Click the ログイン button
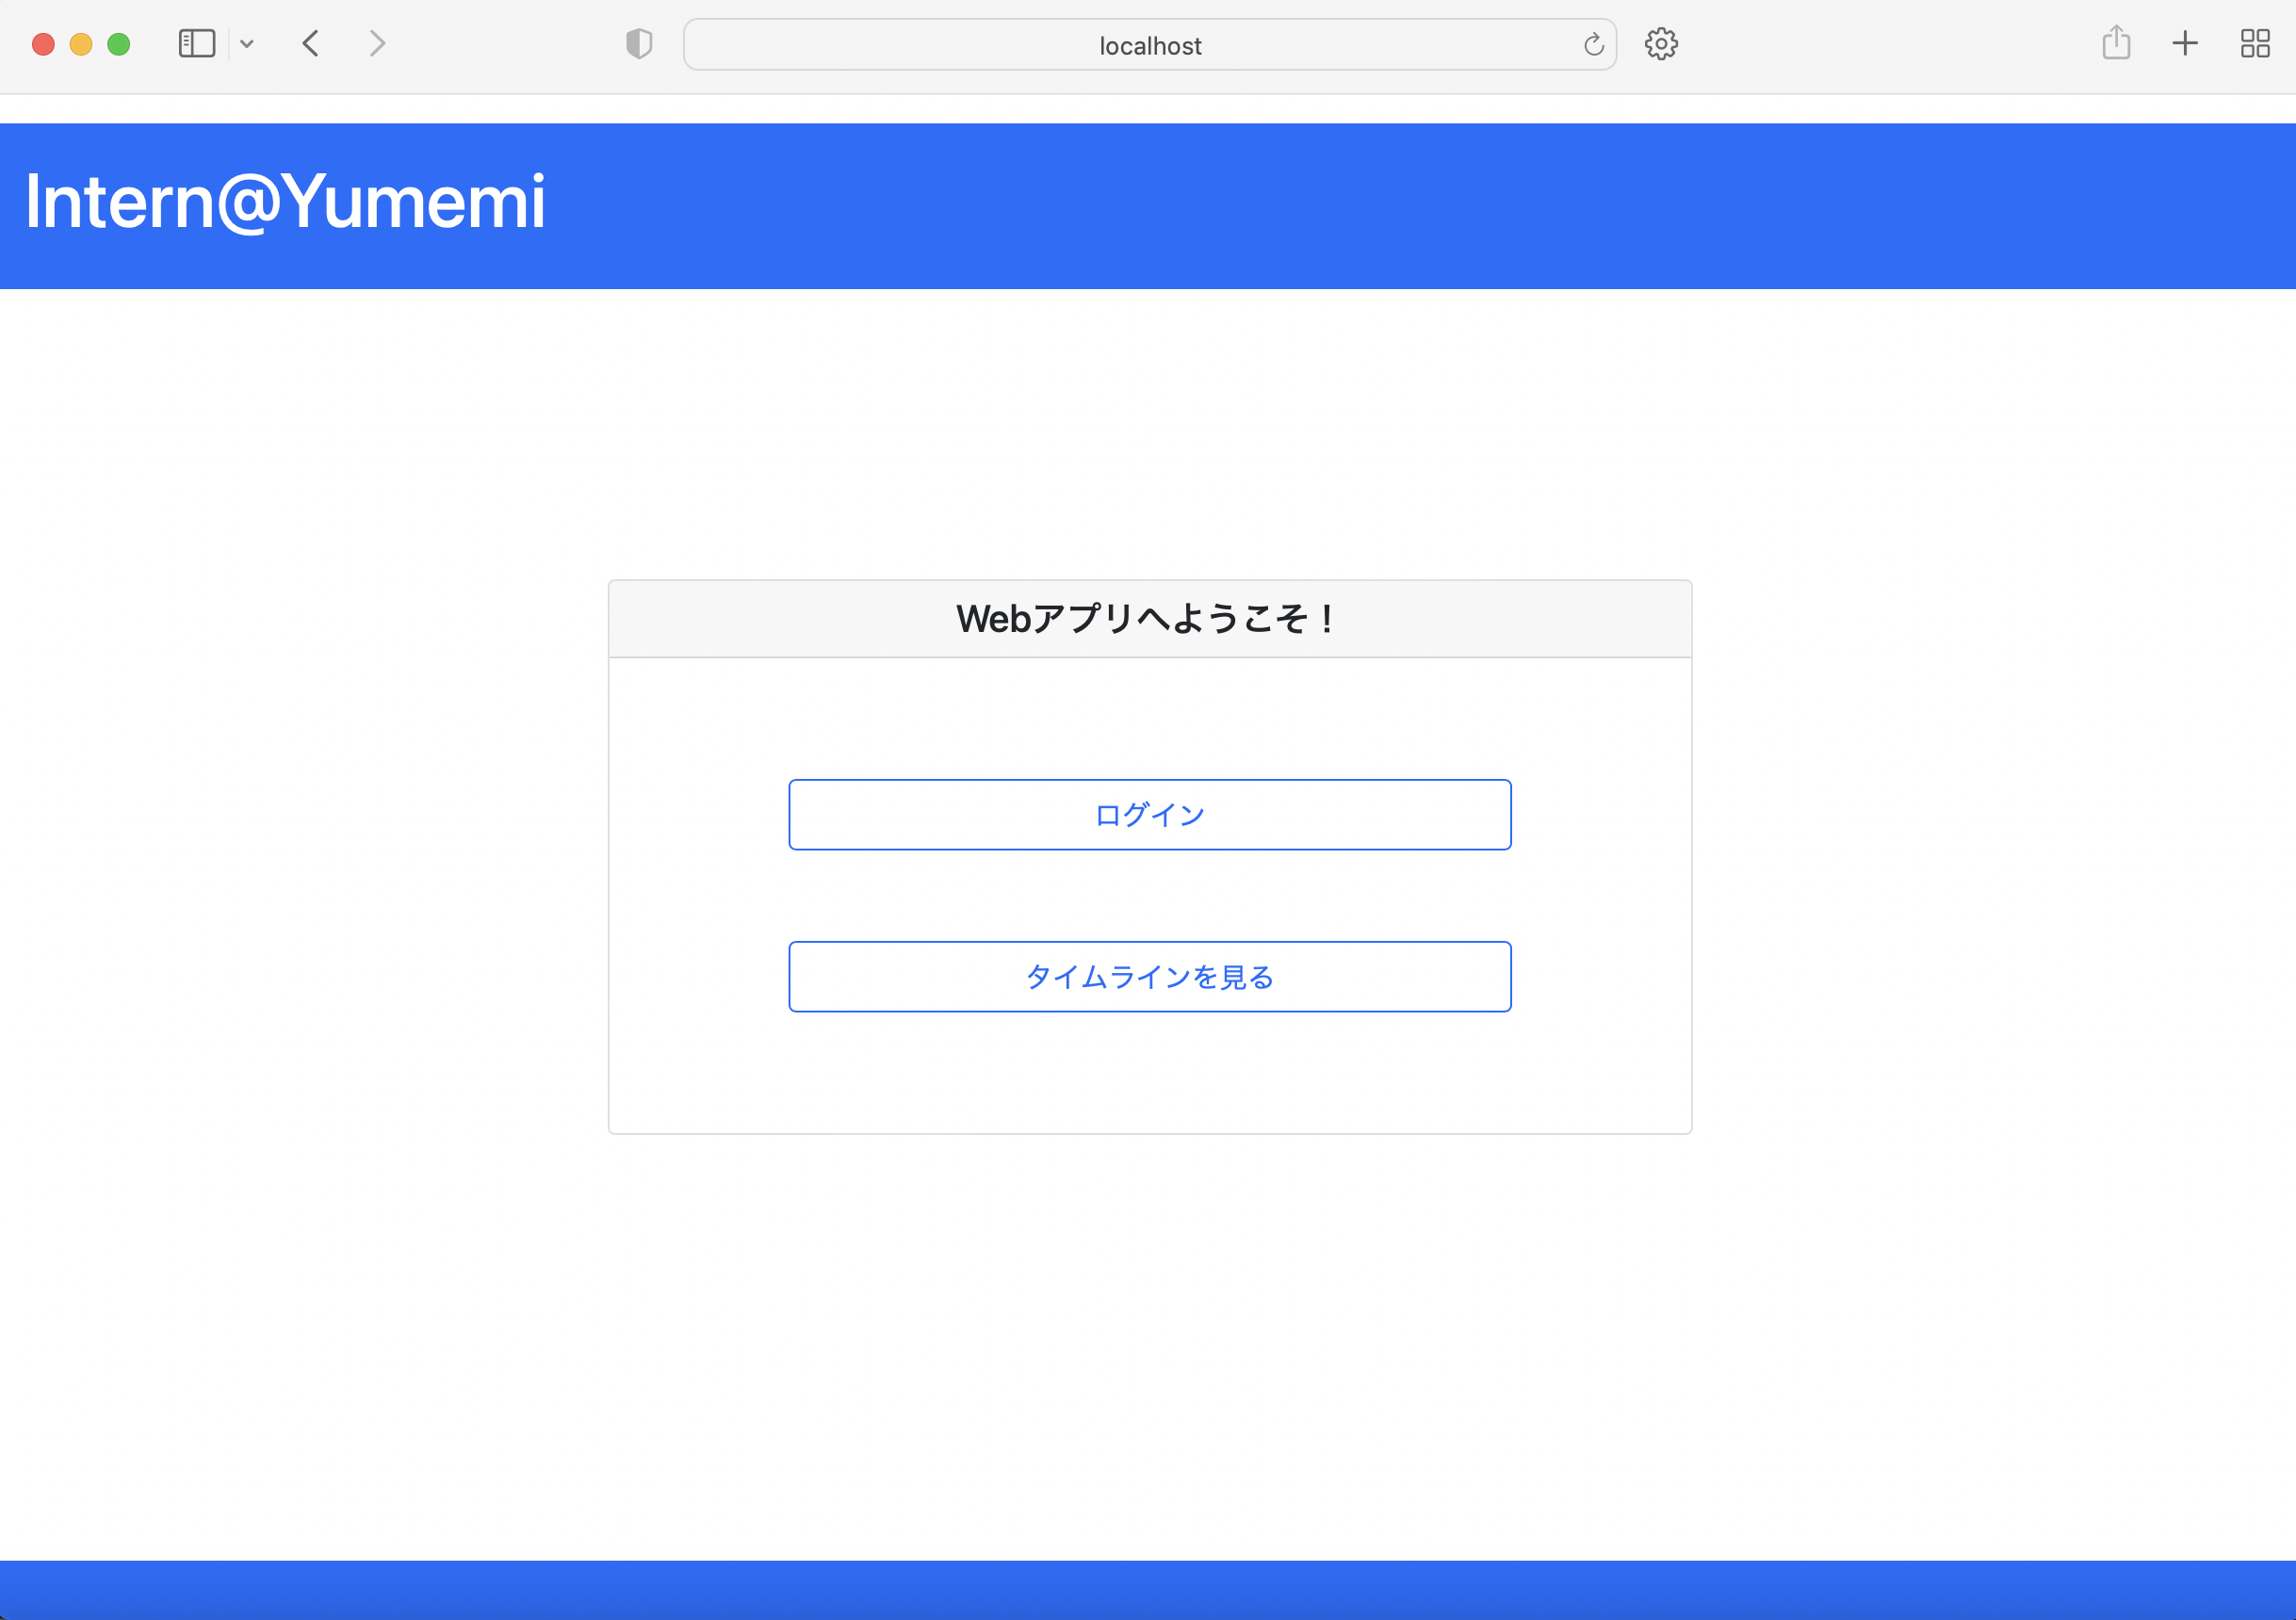The width and height of the screenshot is (2296, 1620). click(1149, 814)
